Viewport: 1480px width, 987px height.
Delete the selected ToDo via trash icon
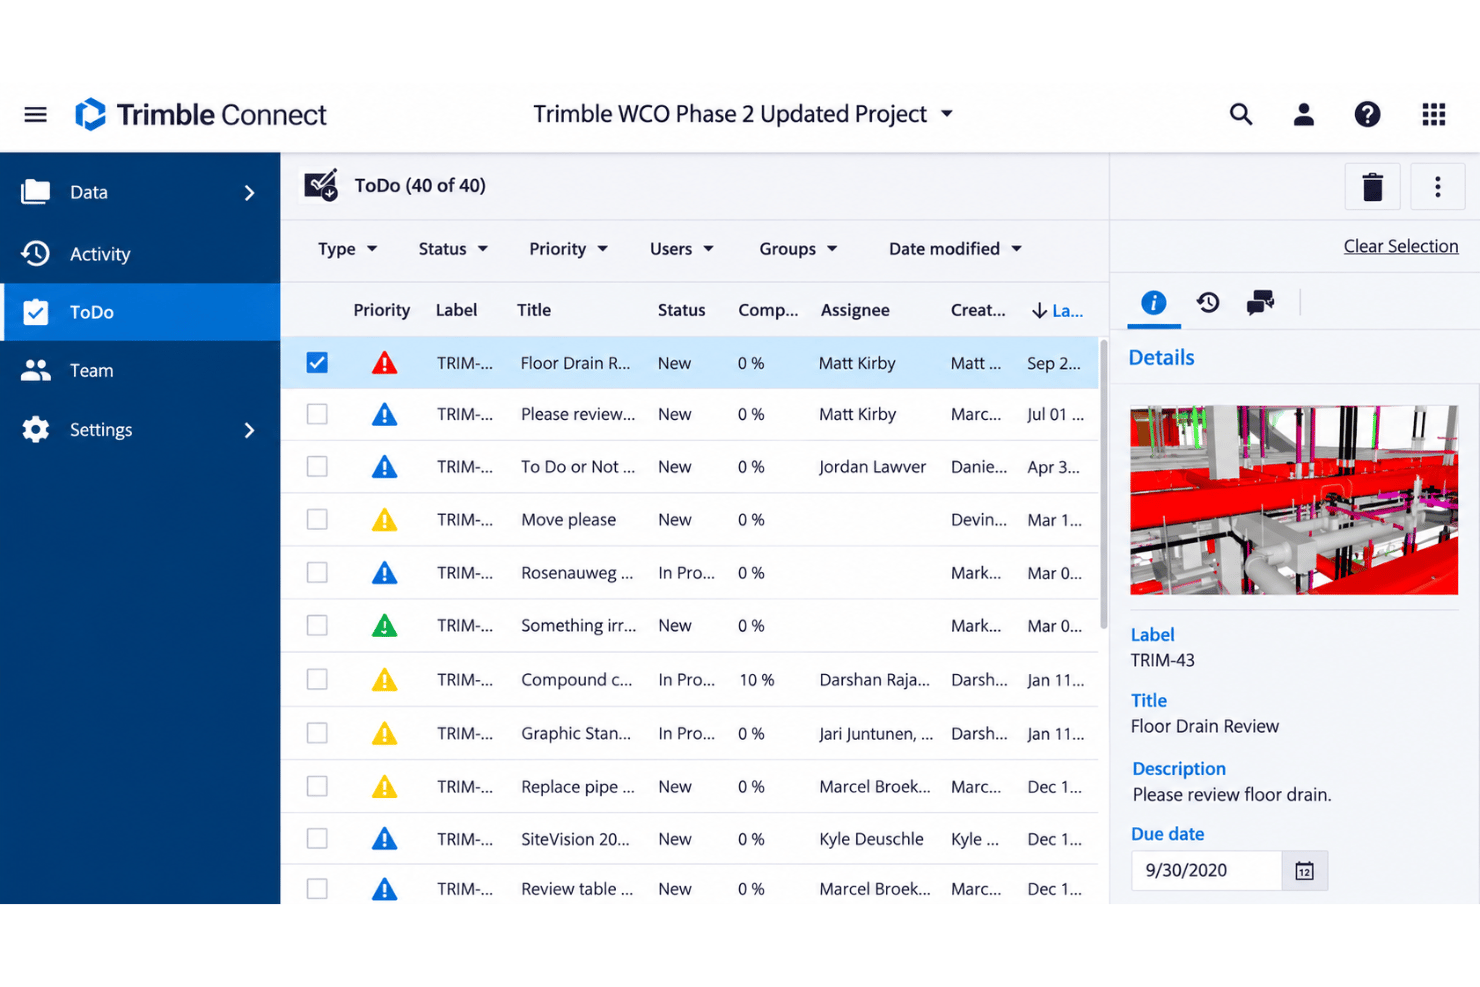tap(1372, 186)
